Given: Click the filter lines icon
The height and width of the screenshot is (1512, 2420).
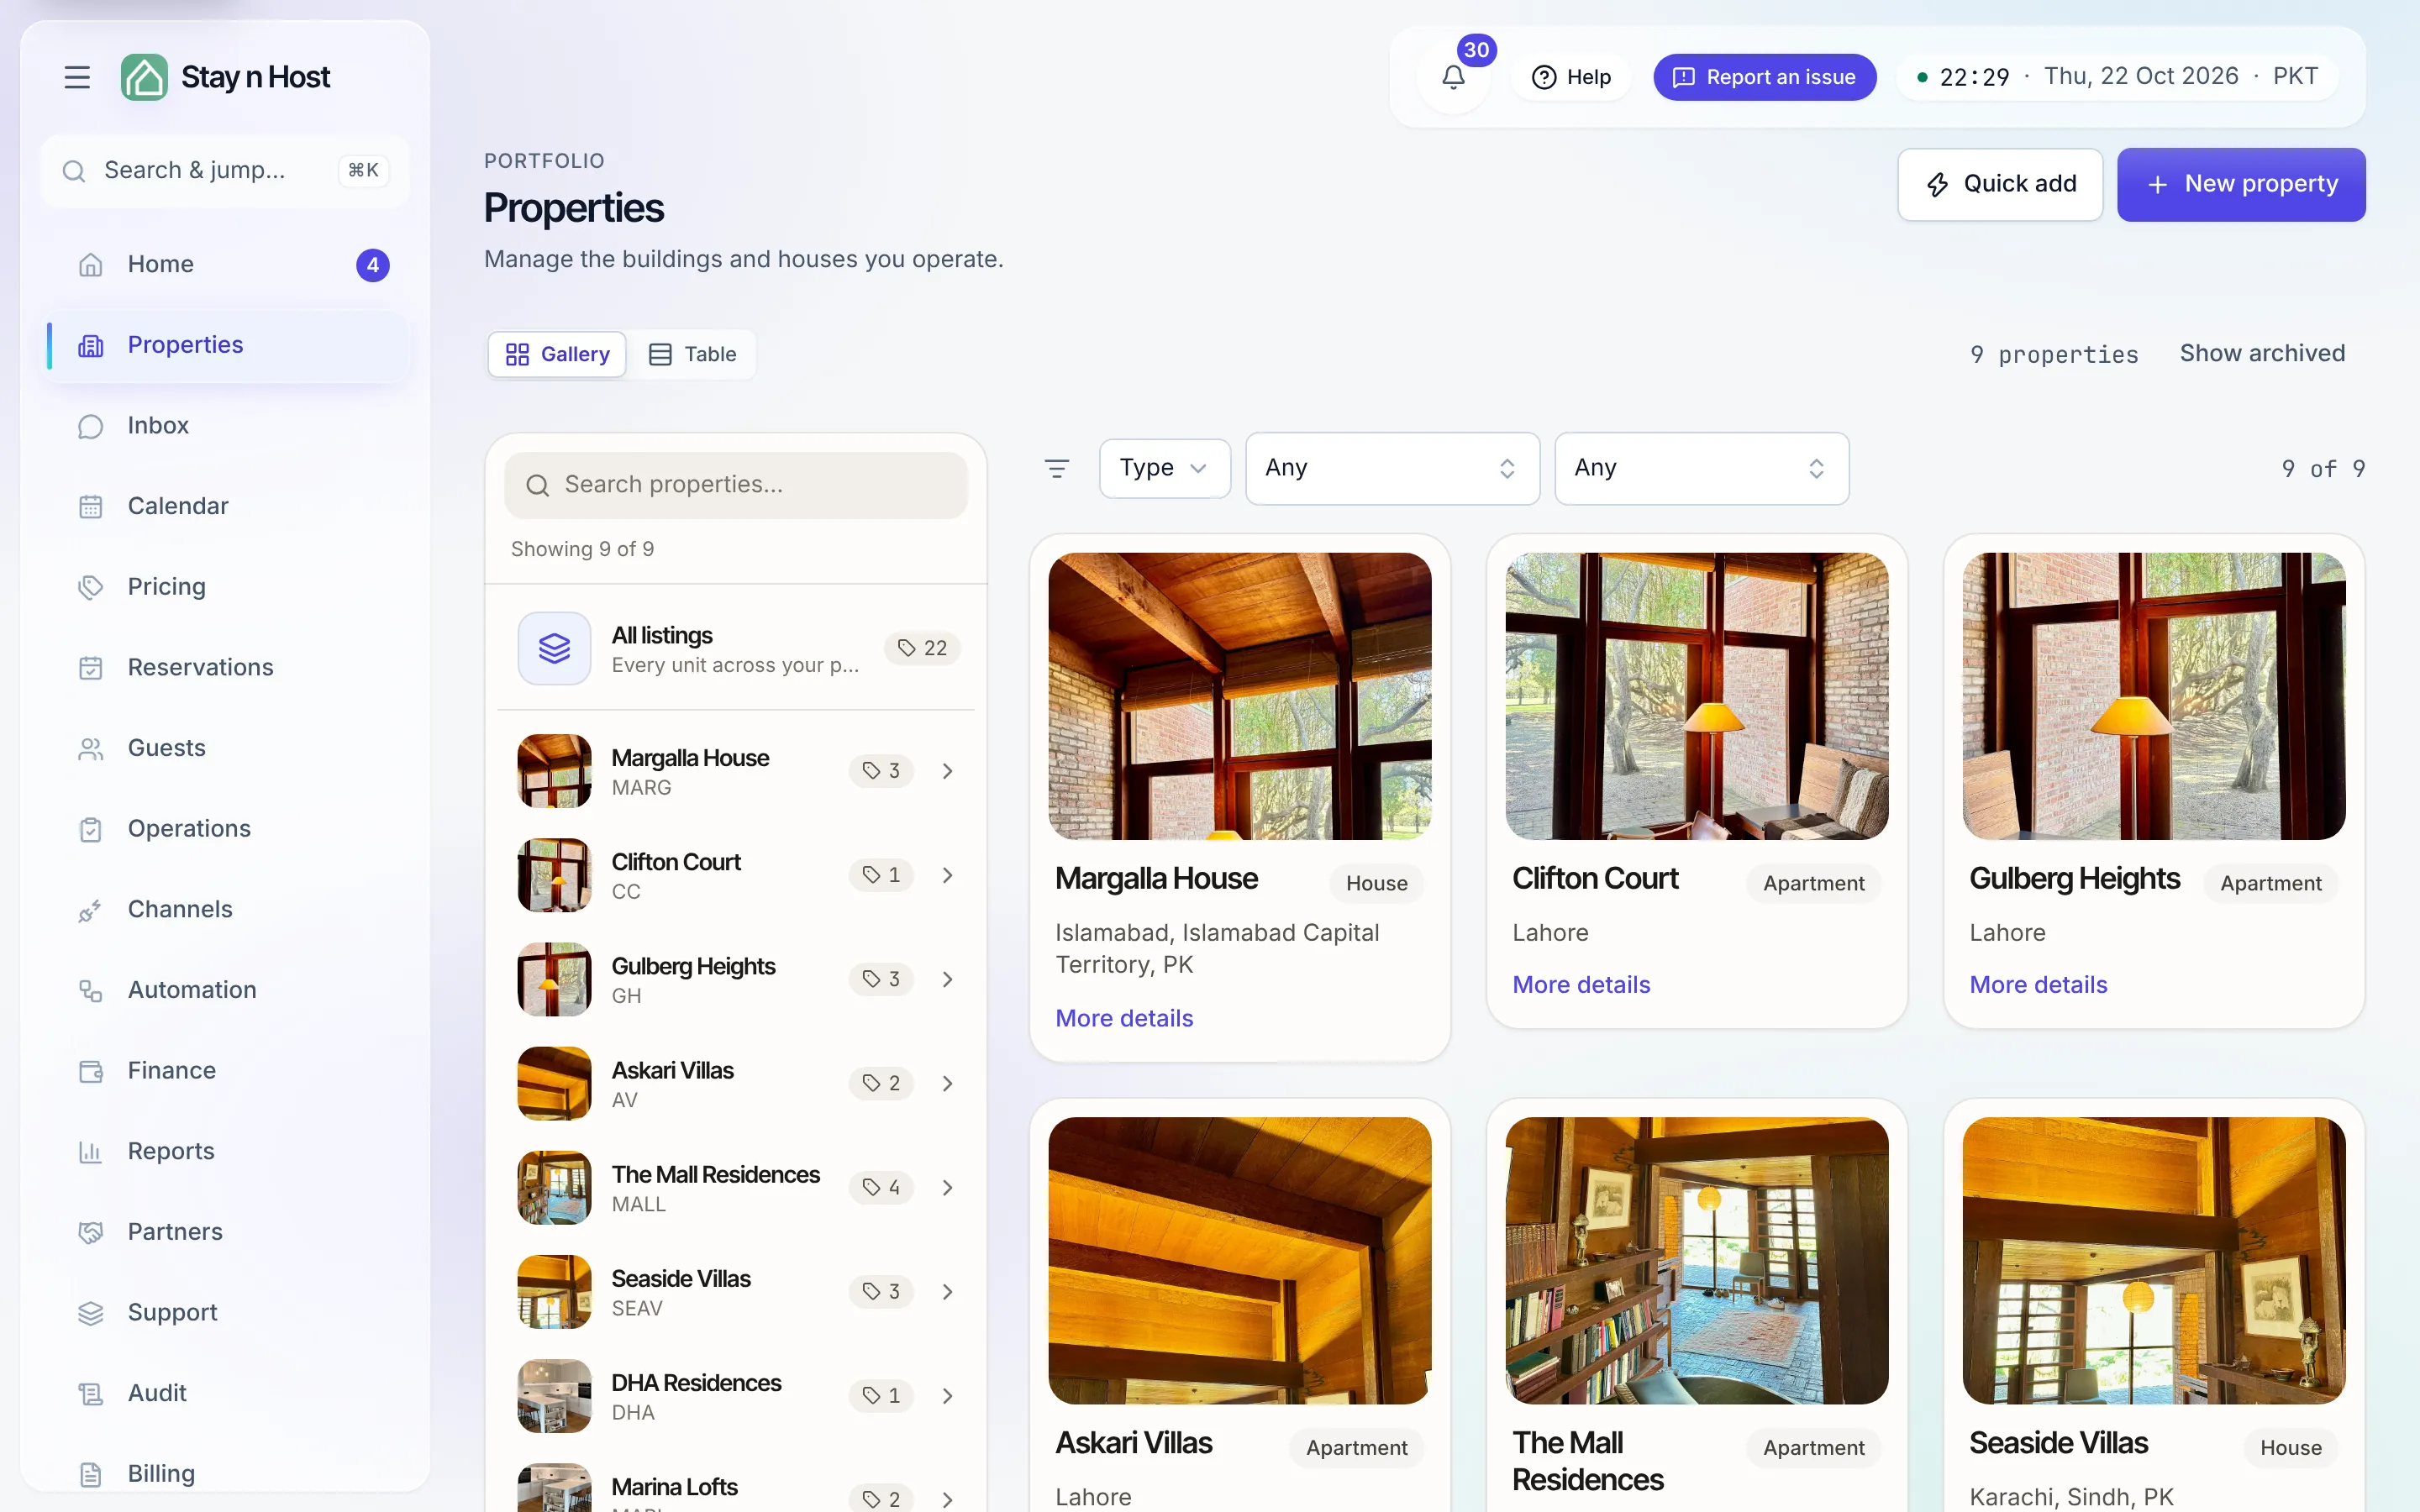Looking at the screenshot, I should pos(1057,468).
